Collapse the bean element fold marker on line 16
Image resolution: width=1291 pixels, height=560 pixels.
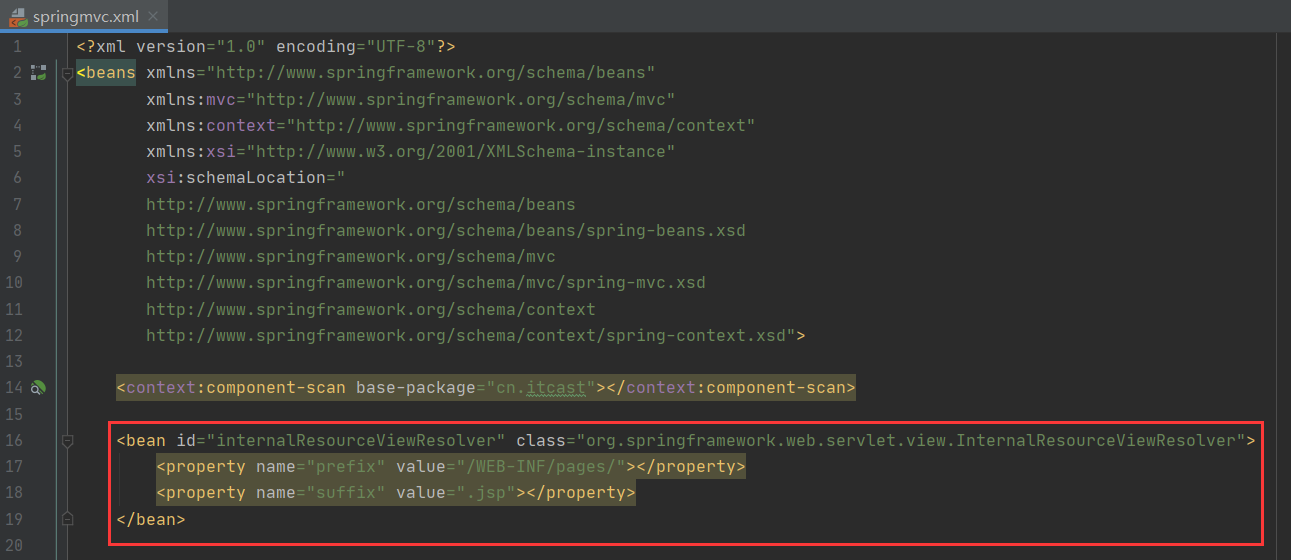[67, 440]
